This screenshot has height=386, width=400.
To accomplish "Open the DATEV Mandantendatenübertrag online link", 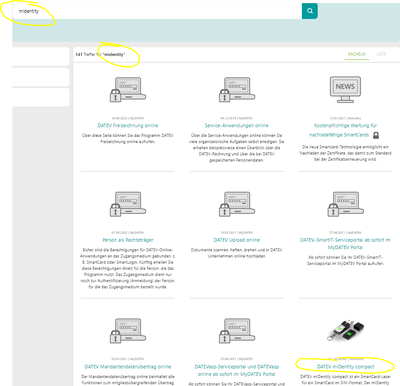I will [x=128, y=367].
